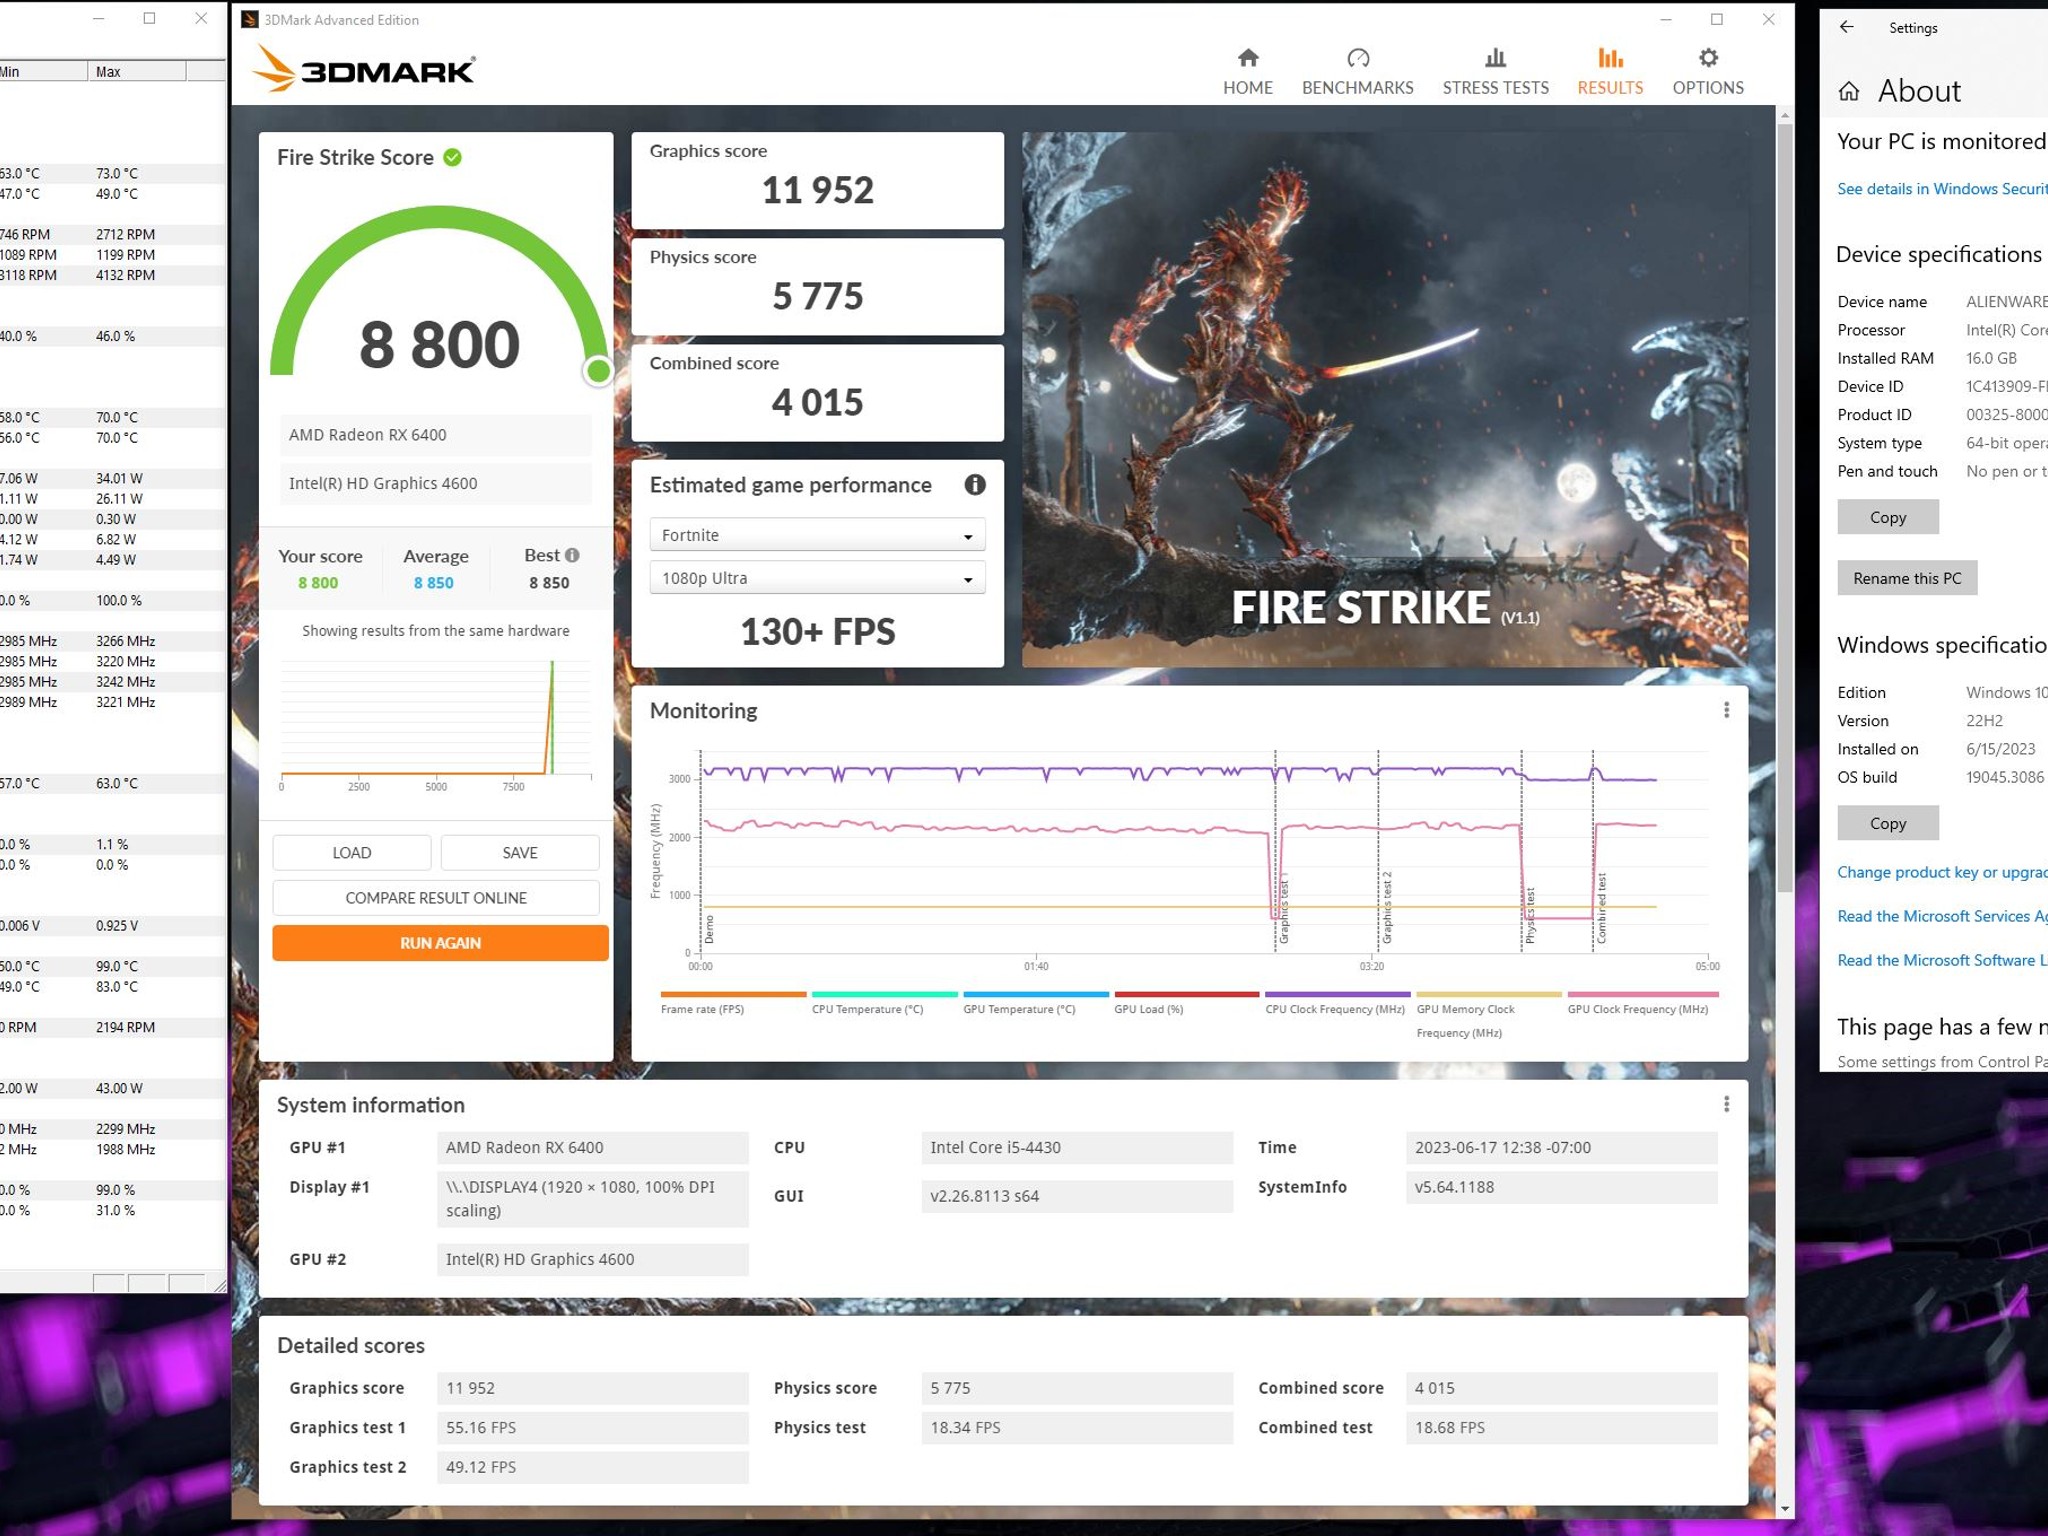
Task: Open the Monitoring panel three-dot menu
Action: pos(1726,710)
